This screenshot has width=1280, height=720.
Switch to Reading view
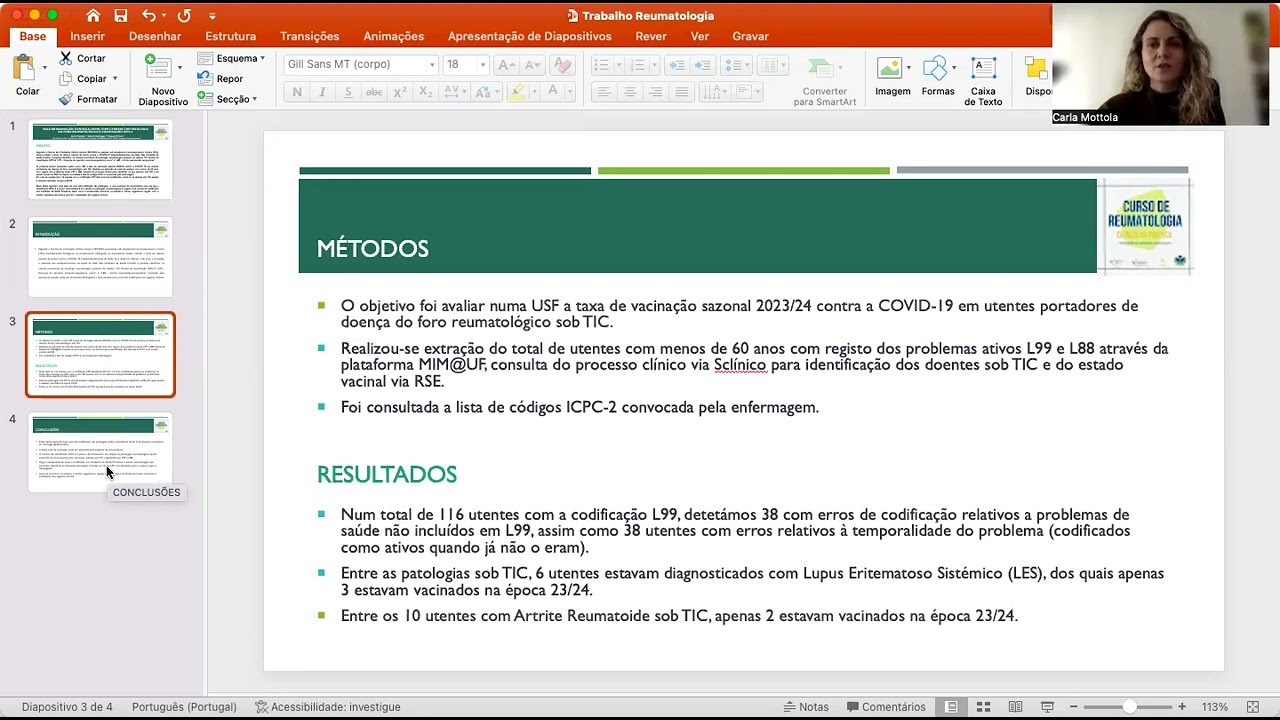tap(1016, 707)
